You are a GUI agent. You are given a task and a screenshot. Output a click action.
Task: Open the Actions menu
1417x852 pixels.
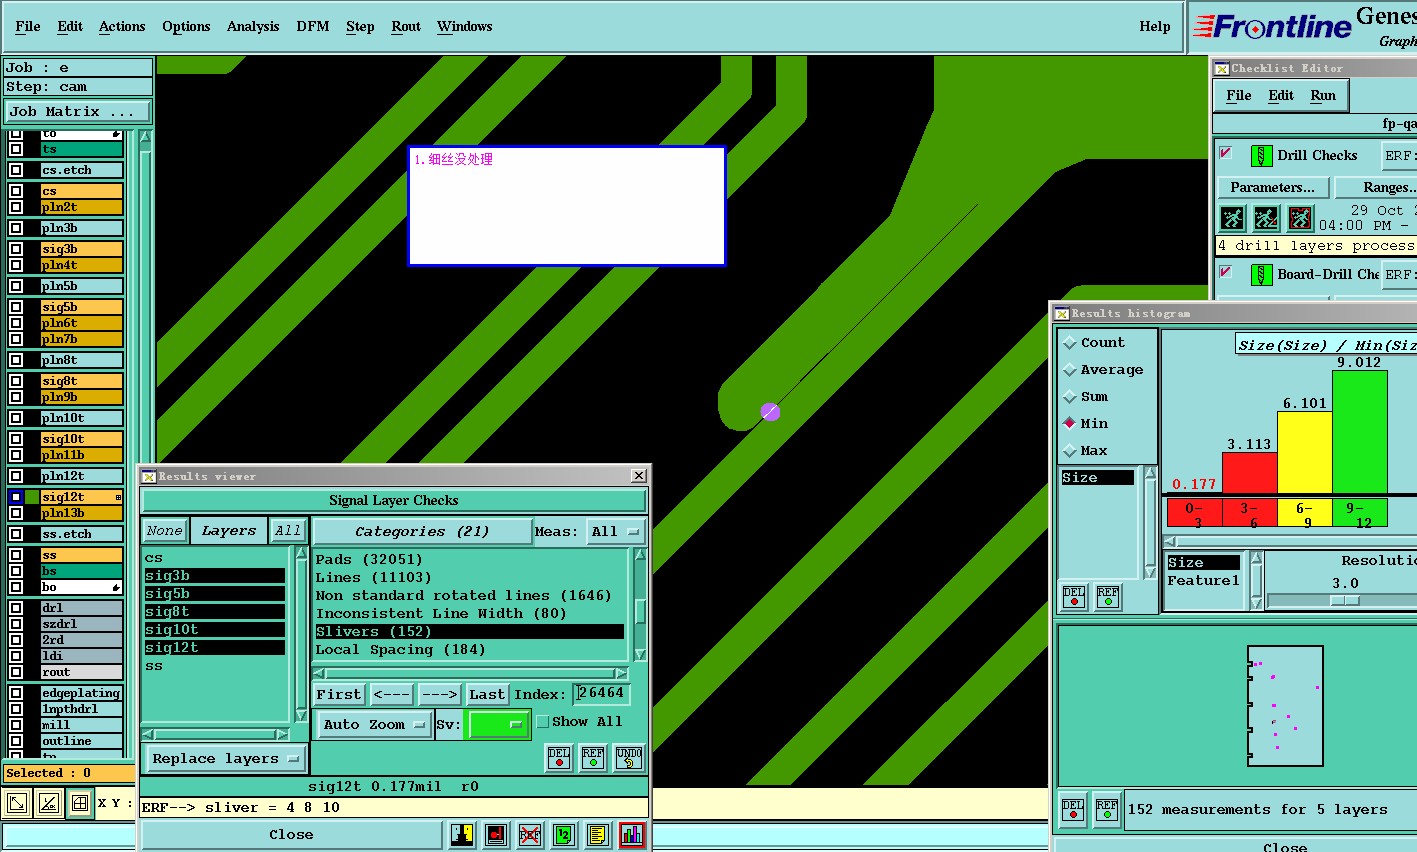coord(122,27)
